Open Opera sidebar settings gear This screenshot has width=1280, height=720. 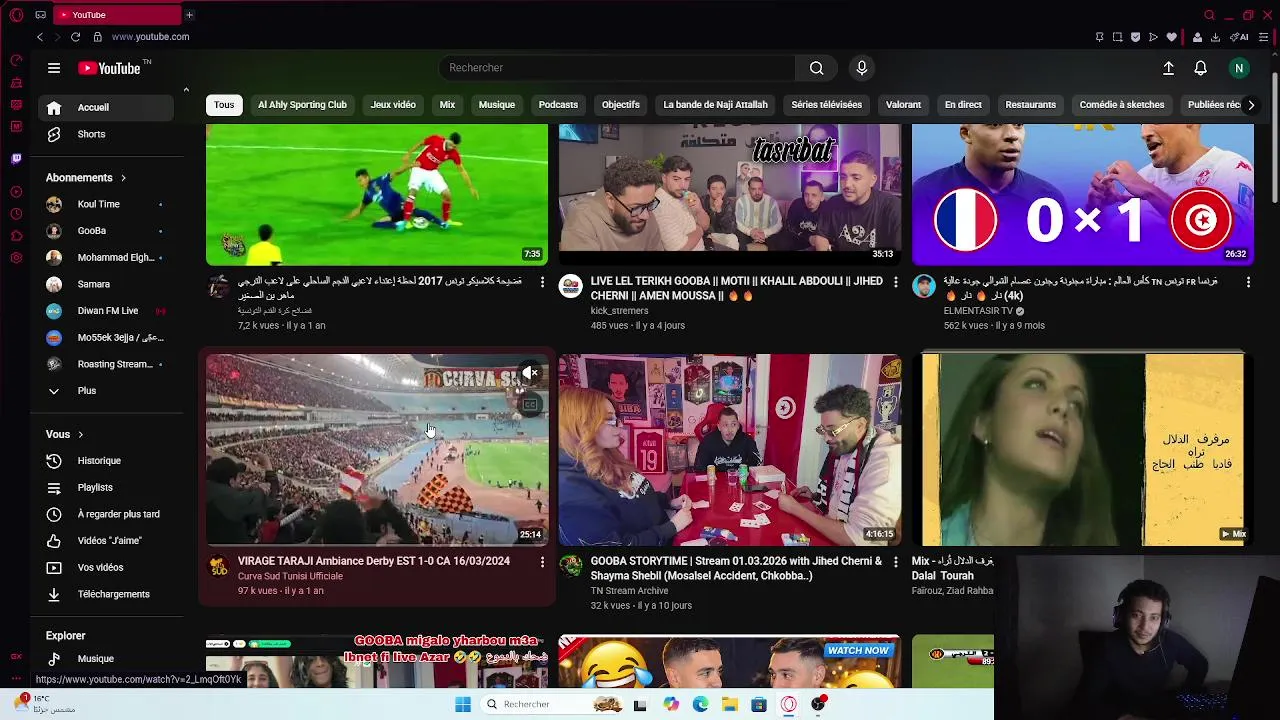(x=16, y=258)
